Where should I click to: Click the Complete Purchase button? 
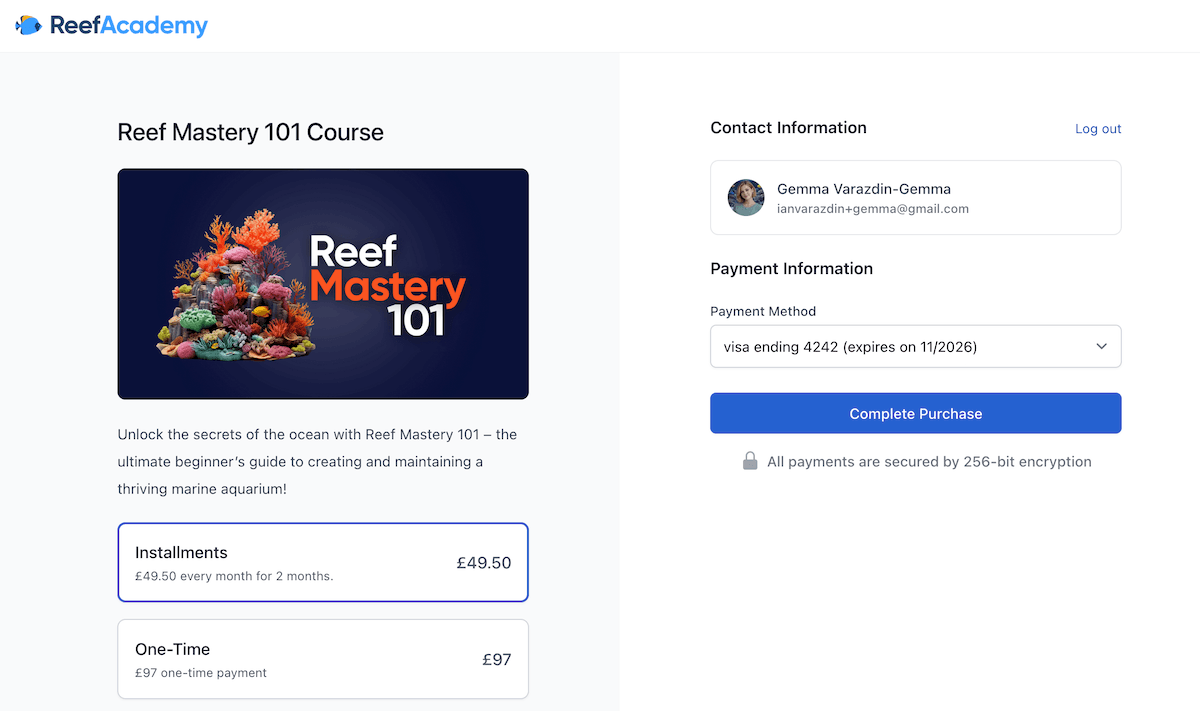pos(916,413)
